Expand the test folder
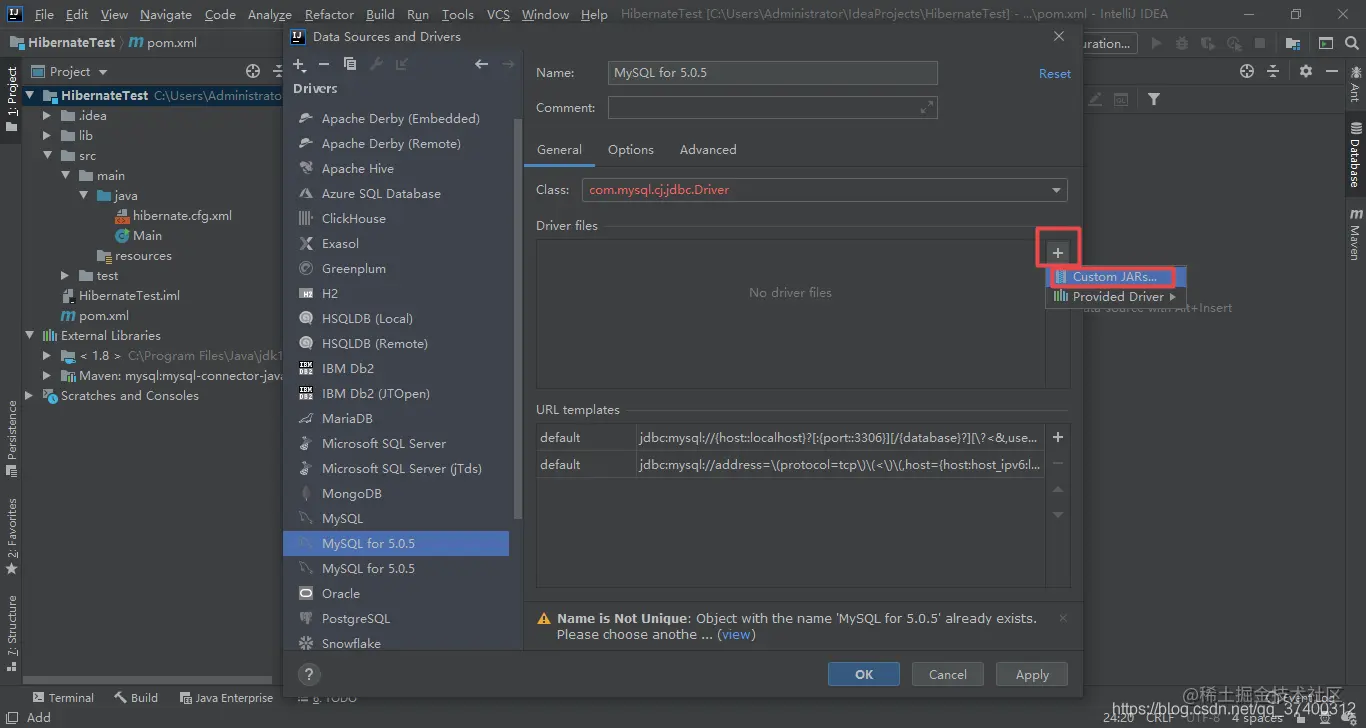 pyautogui.click(x=65, y=276)
